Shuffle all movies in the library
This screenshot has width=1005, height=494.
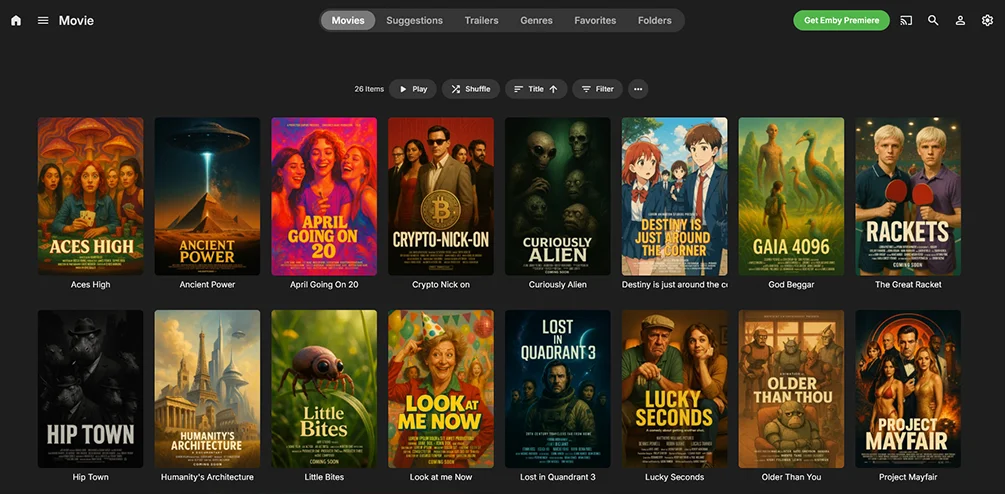coord(470,89)
